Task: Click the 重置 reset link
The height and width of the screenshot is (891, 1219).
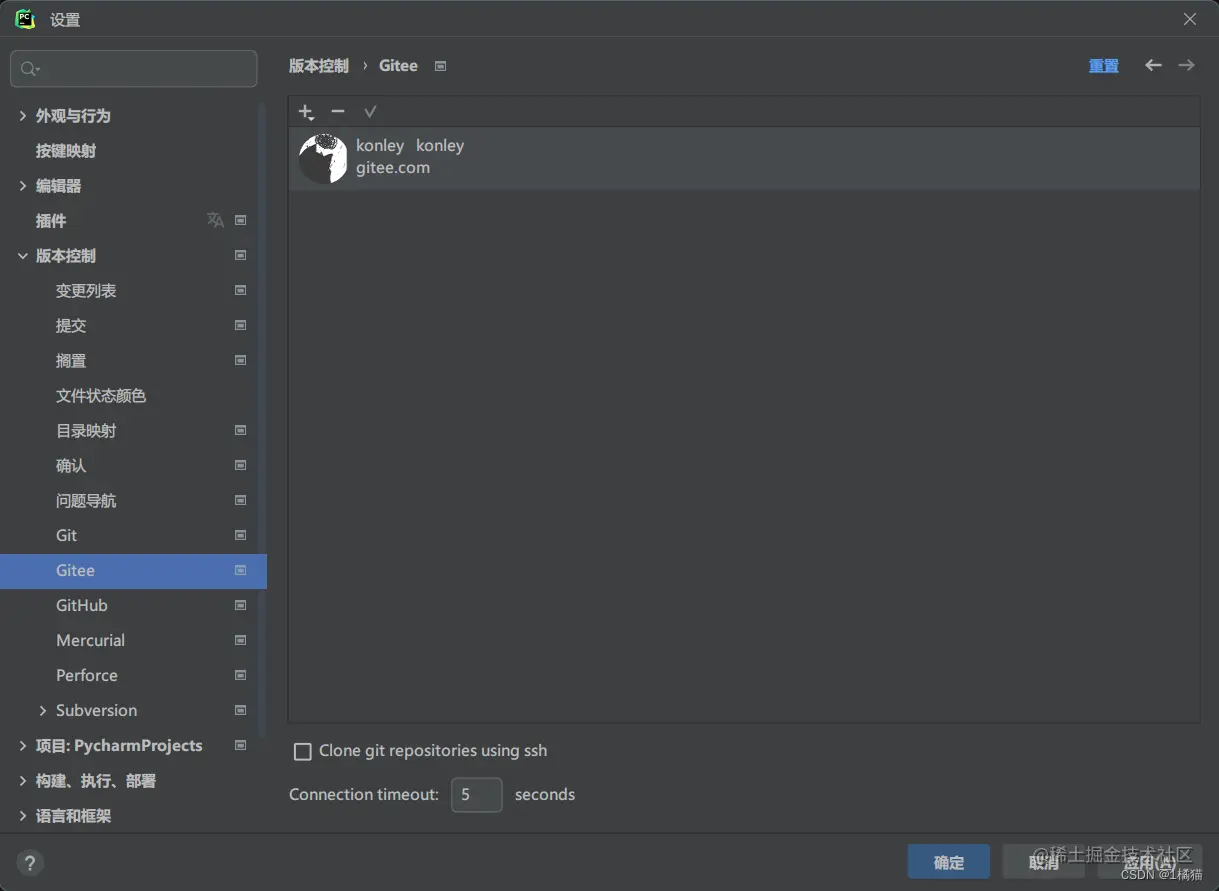Action: 1104,66
